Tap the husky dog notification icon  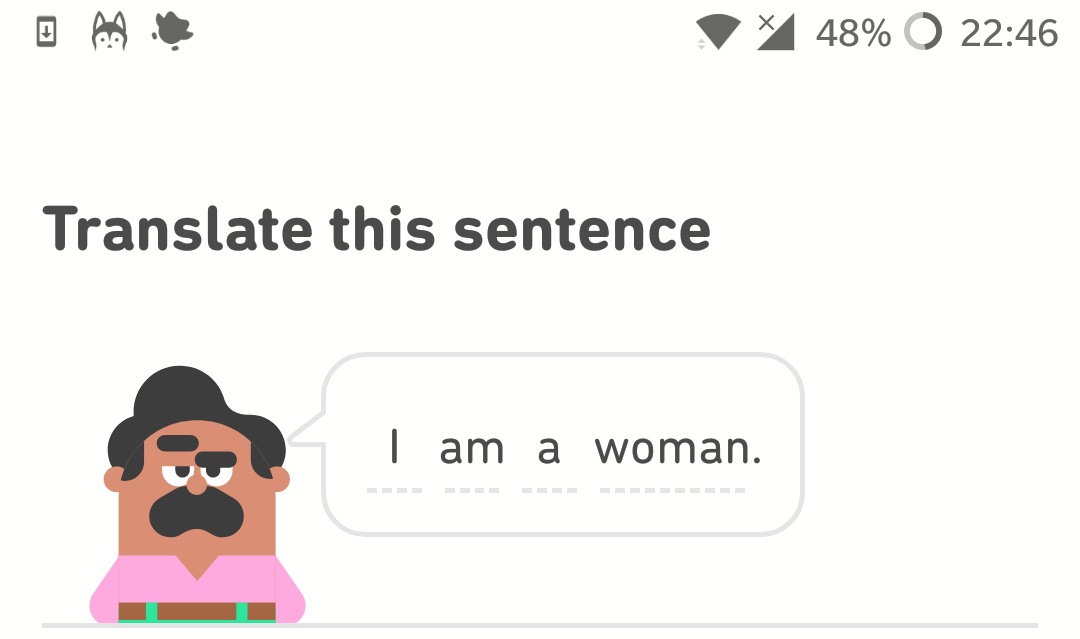pyautogui.click(x=109, y=33)
